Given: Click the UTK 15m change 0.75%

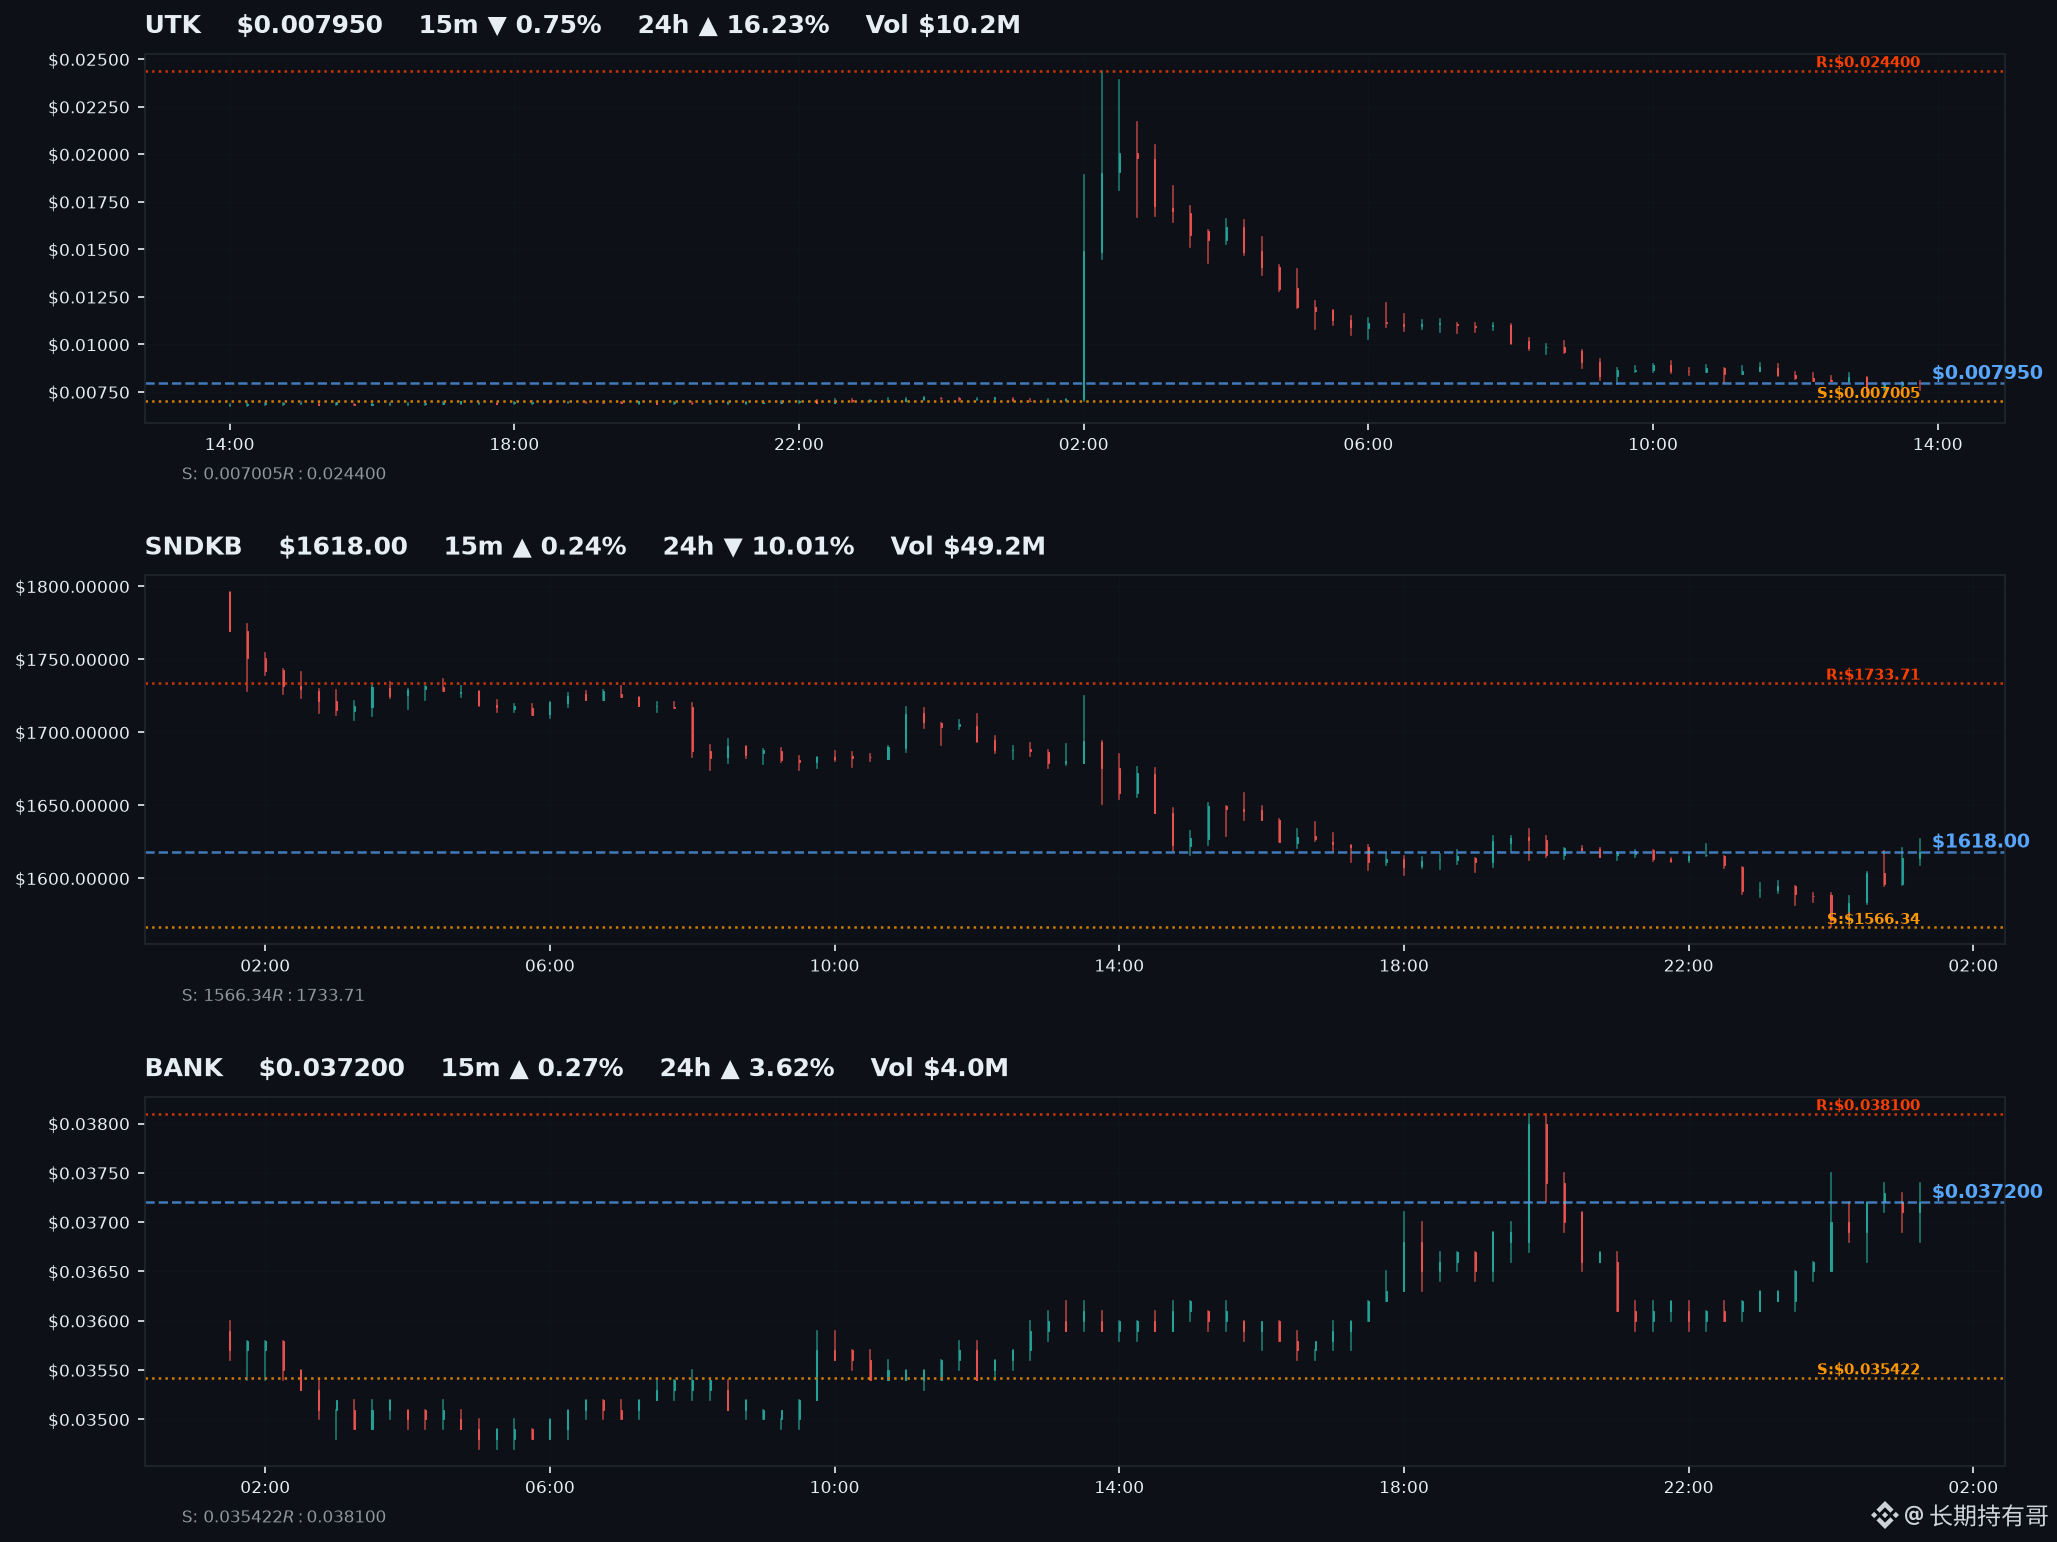Looking at the screenshot, I should click(510, 25).
